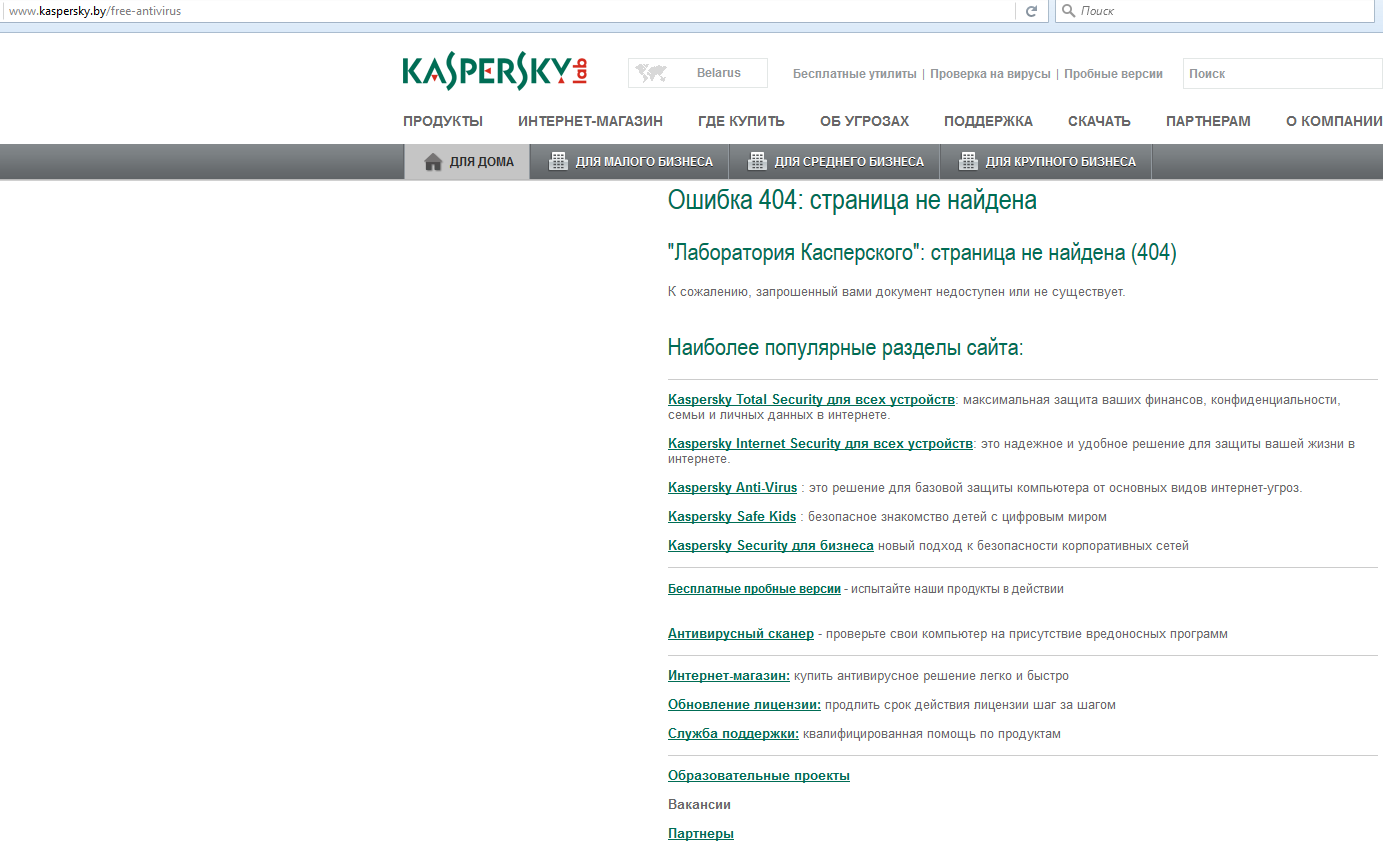Open Kaspersky Total Security для всех устройств link
1383x854 pixels.
811,400
